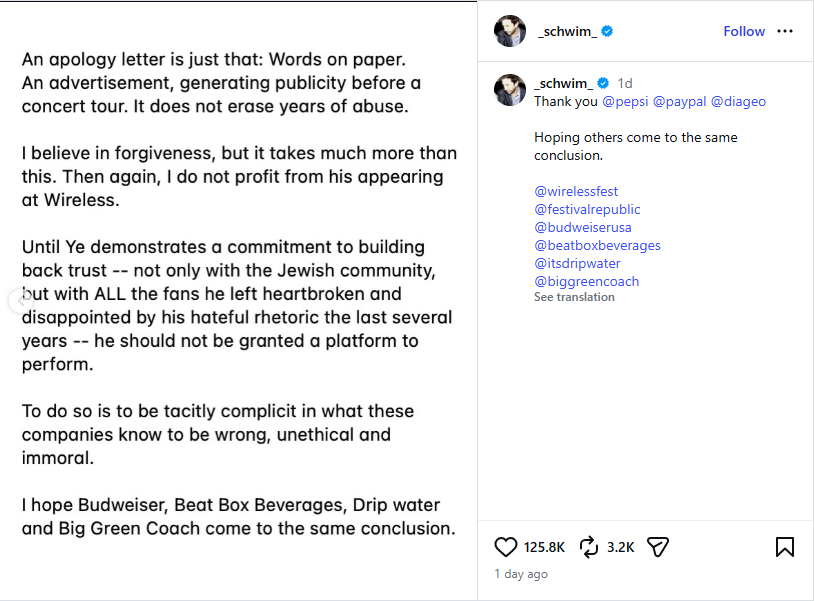Repost using the arrows icon
815x601 pixels.
pyautogui.click(x=589, y=546)
